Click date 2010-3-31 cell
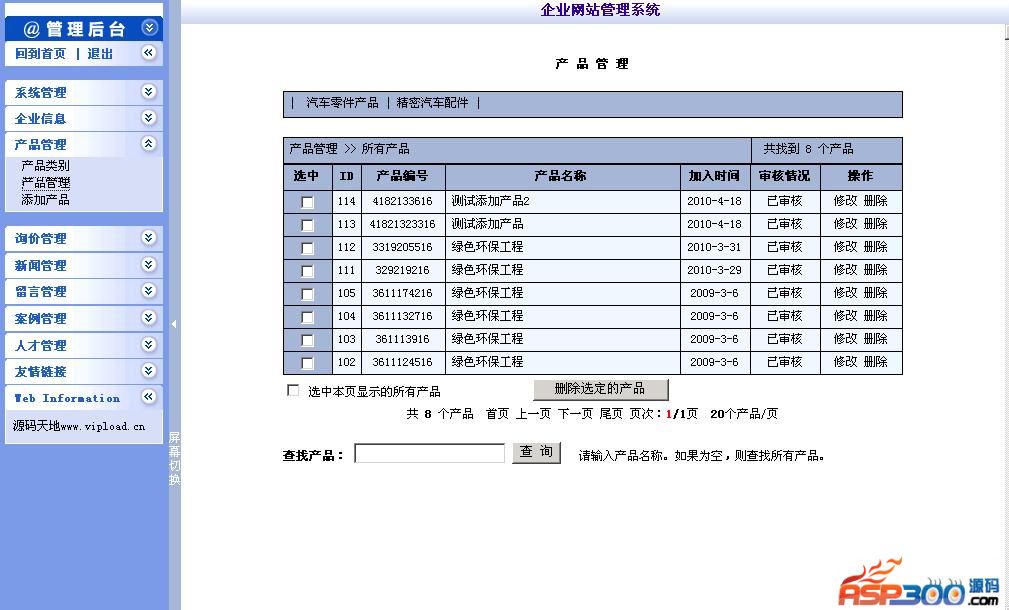 pos(714,247)
